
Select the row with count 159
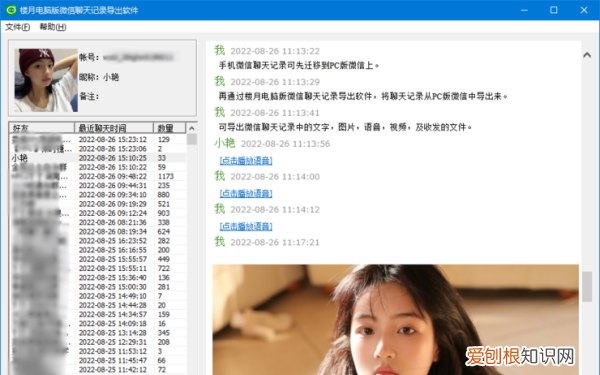click(x=98, y=314)
